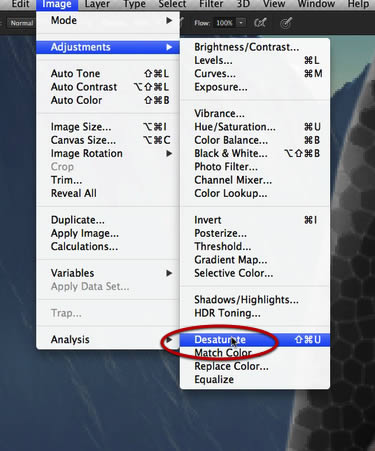Open the 3D menu
The height and width of the screenshot is (451, 375).
coord(243,5)
